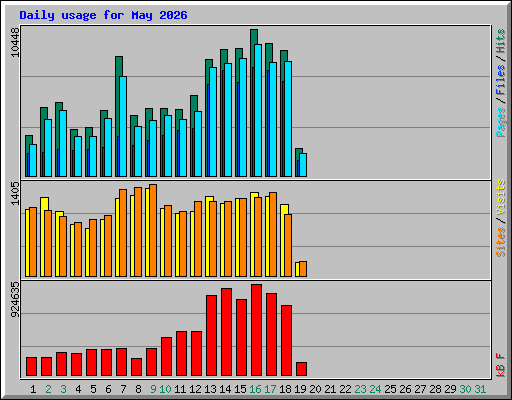Click day label 14 on the x-axis
The image size is (512, 400).
coord(225,389)
